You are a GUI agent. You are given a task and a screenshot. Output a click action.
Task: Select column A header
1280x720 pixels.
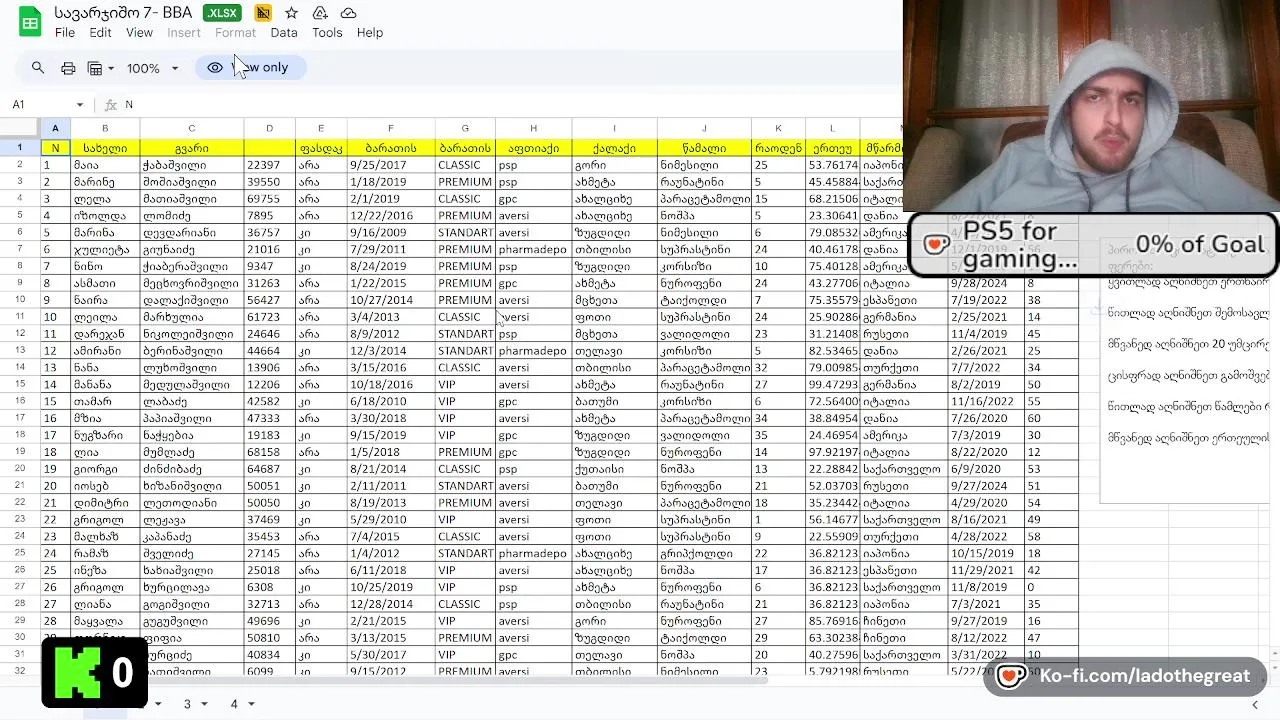[x=55, y=128]
